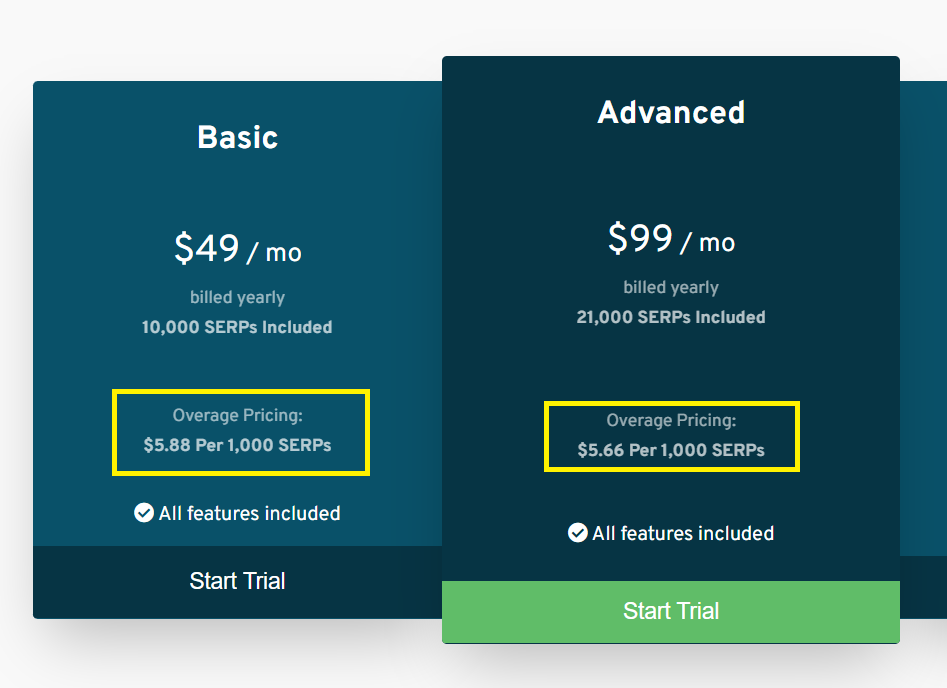Click 'All features included' label in Advanced card
The width and height of the screenshot is (947, 688).
tap(683, 533)
